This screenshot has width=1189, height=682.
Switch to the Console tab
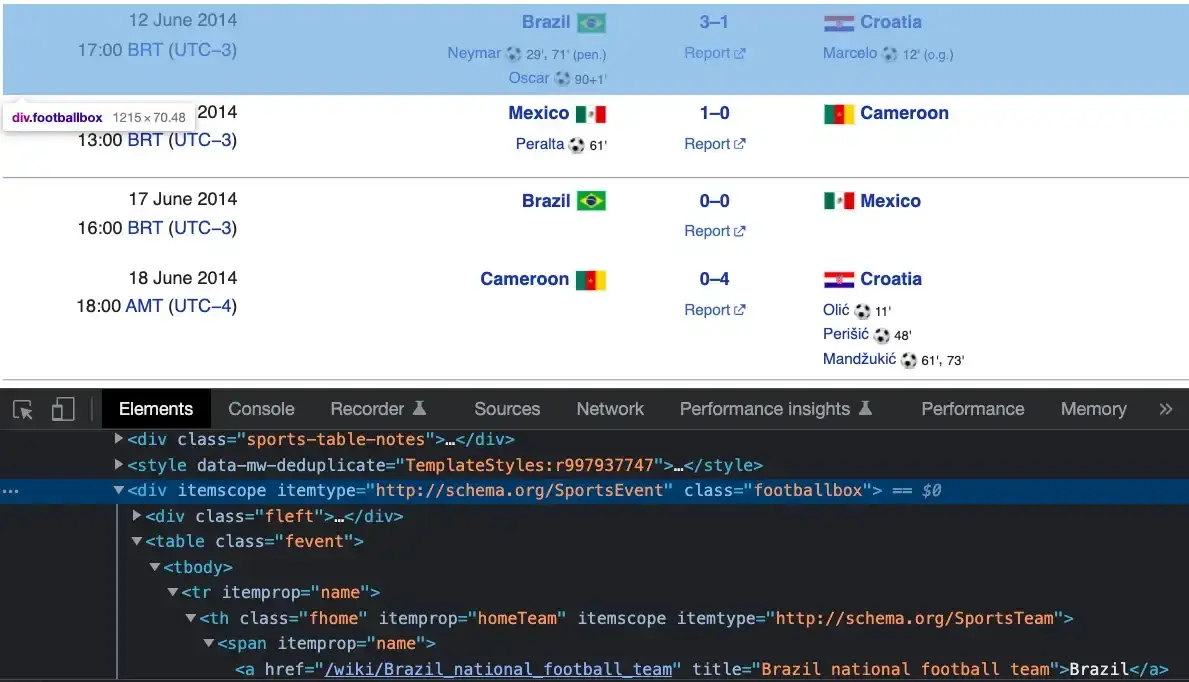[261, 409]
